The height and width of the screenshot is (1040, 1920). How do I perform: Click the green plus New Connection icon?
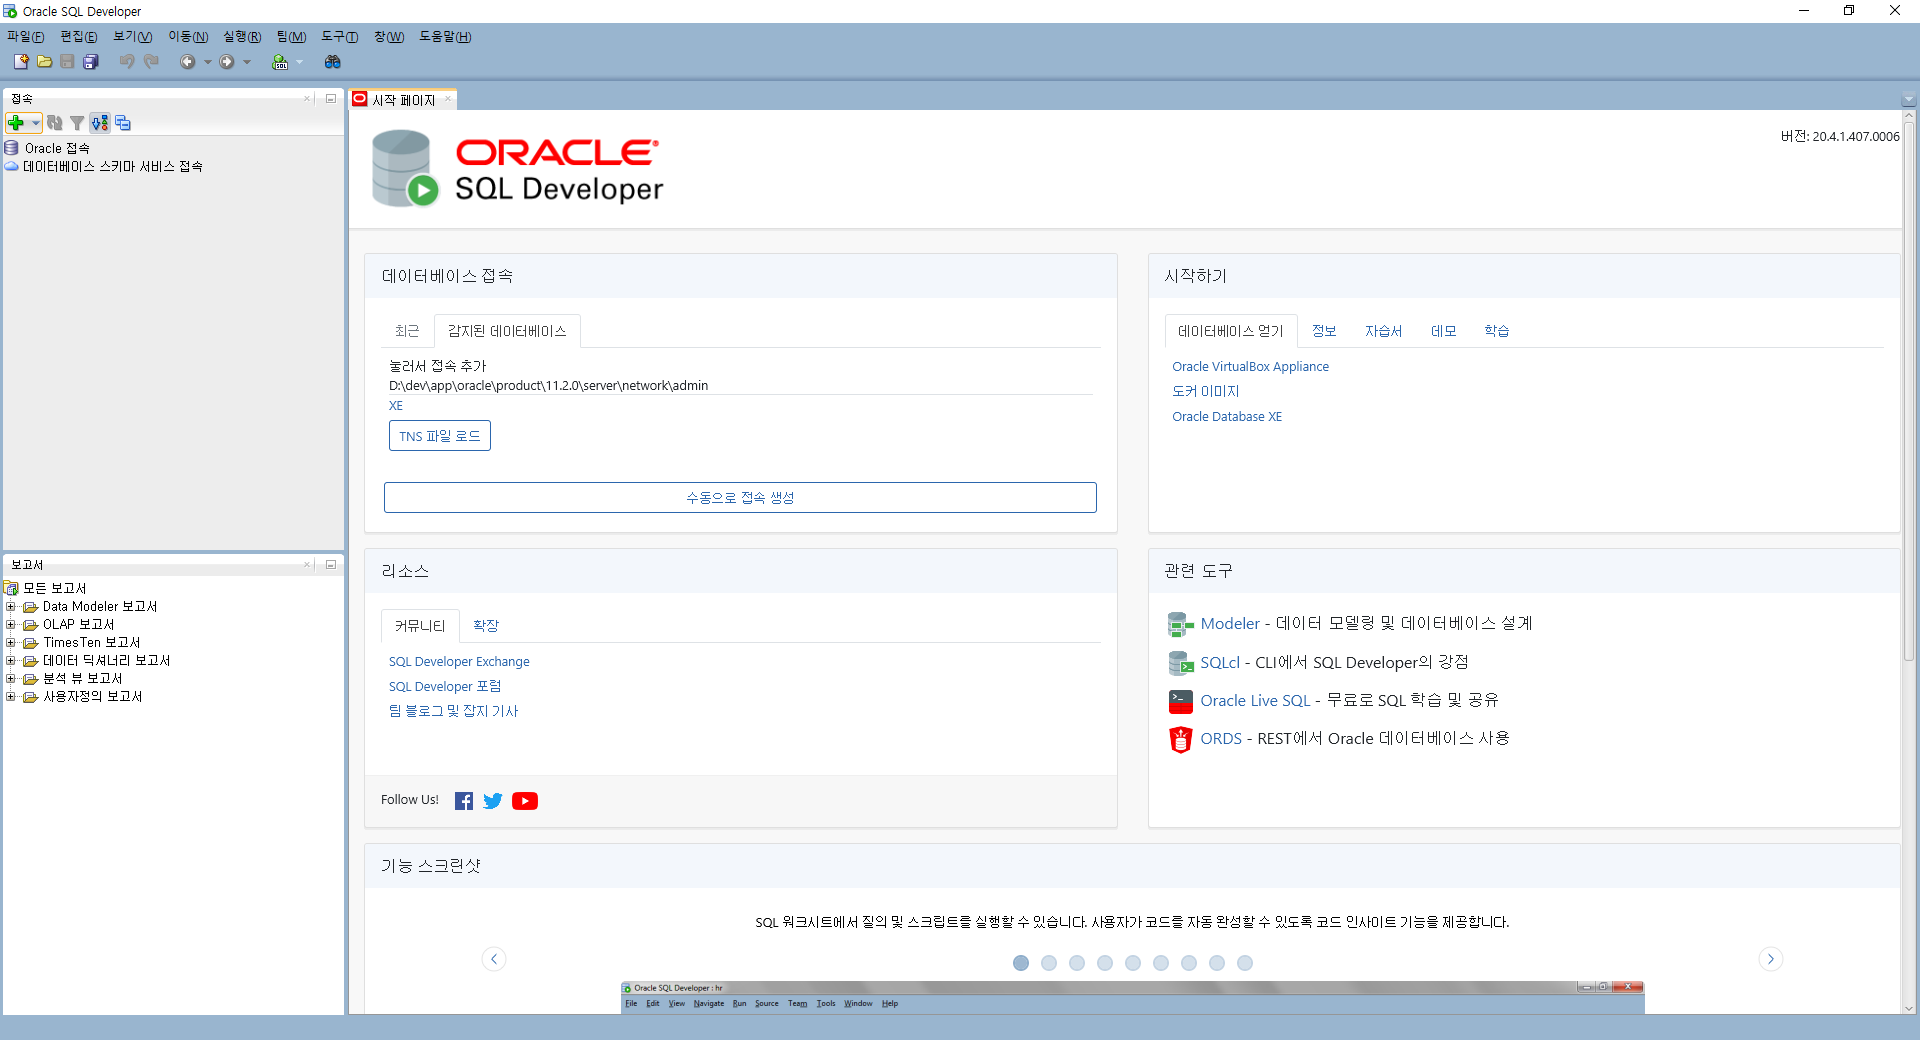pyautogui.click(x=16, y=123)
